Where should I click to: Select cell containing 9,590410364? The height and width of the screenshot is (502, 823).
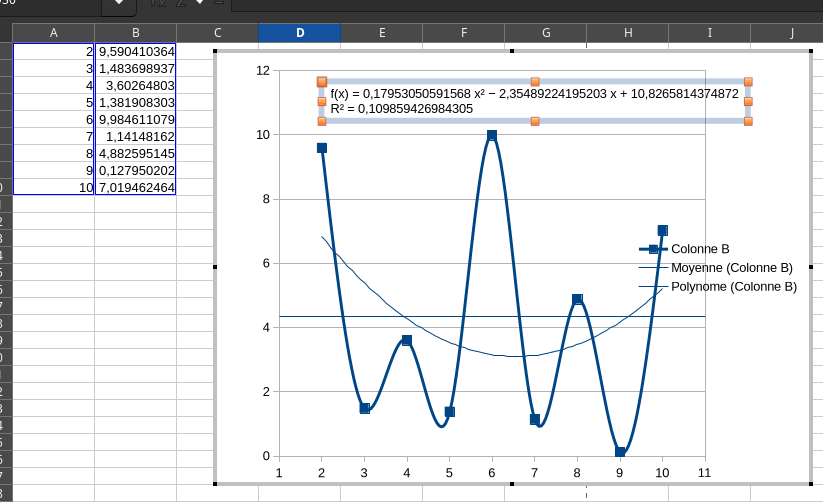tap(136, 50)
